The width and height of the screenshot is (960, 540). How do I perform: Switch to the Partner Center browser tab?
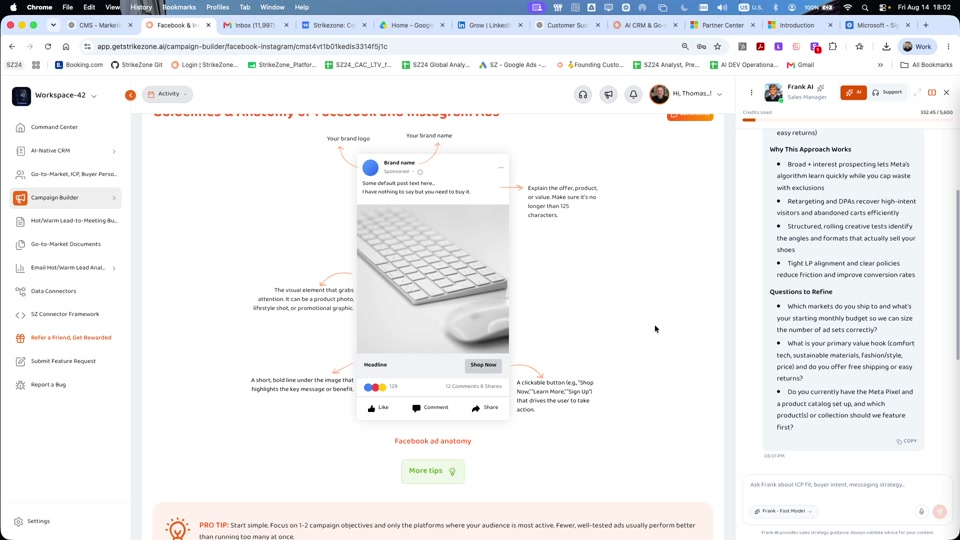pyautogui.click(x=722, y=25)
